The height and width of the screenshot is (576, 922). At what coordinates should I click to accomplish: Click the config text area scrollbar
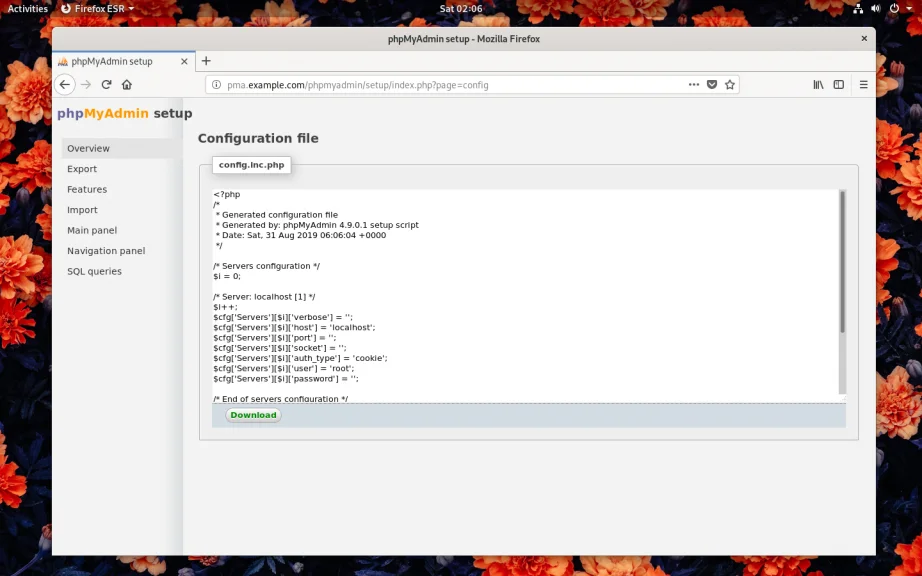[842, 262]
